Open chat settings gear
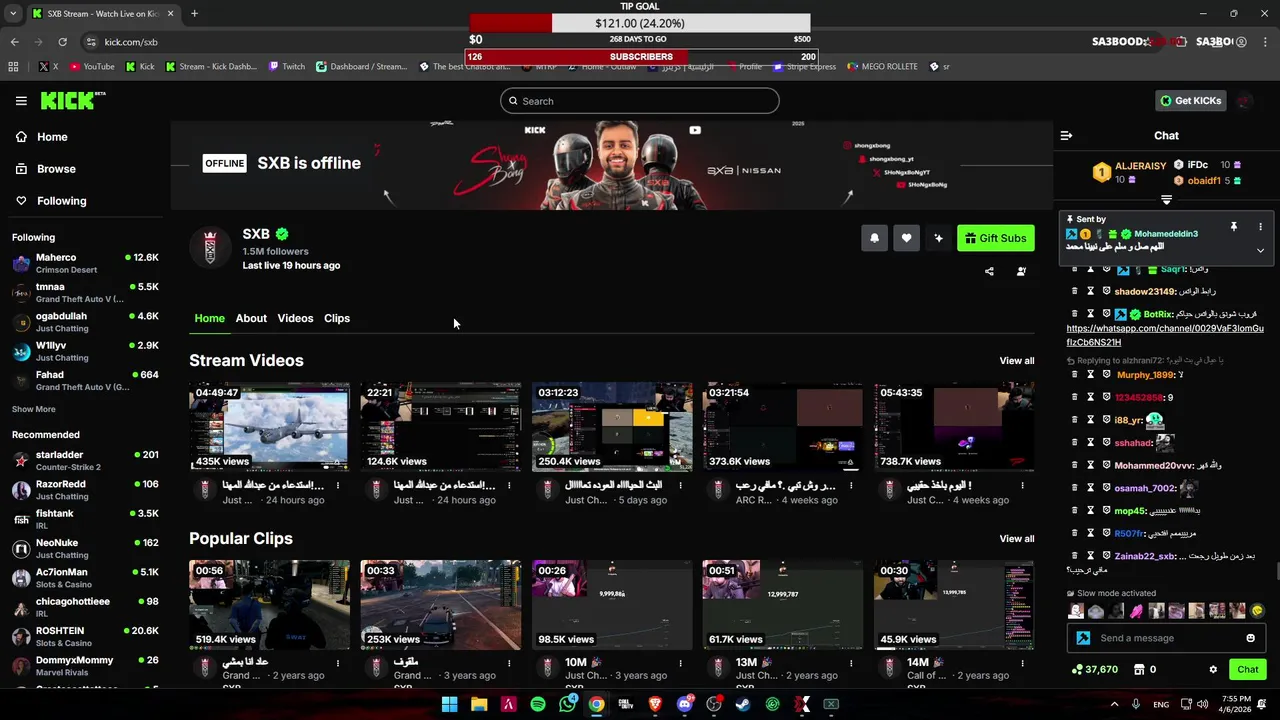Viewport: 1280px width, 720px height. tap(1213, 669)
